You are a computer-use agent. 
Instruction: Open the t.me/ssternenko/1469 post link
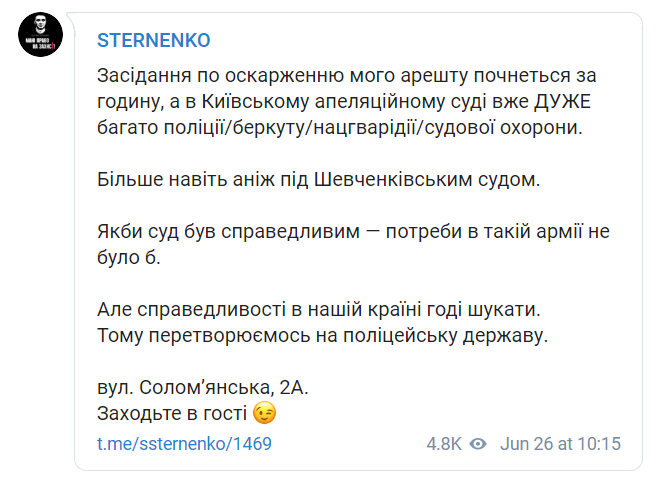[184, 443]
